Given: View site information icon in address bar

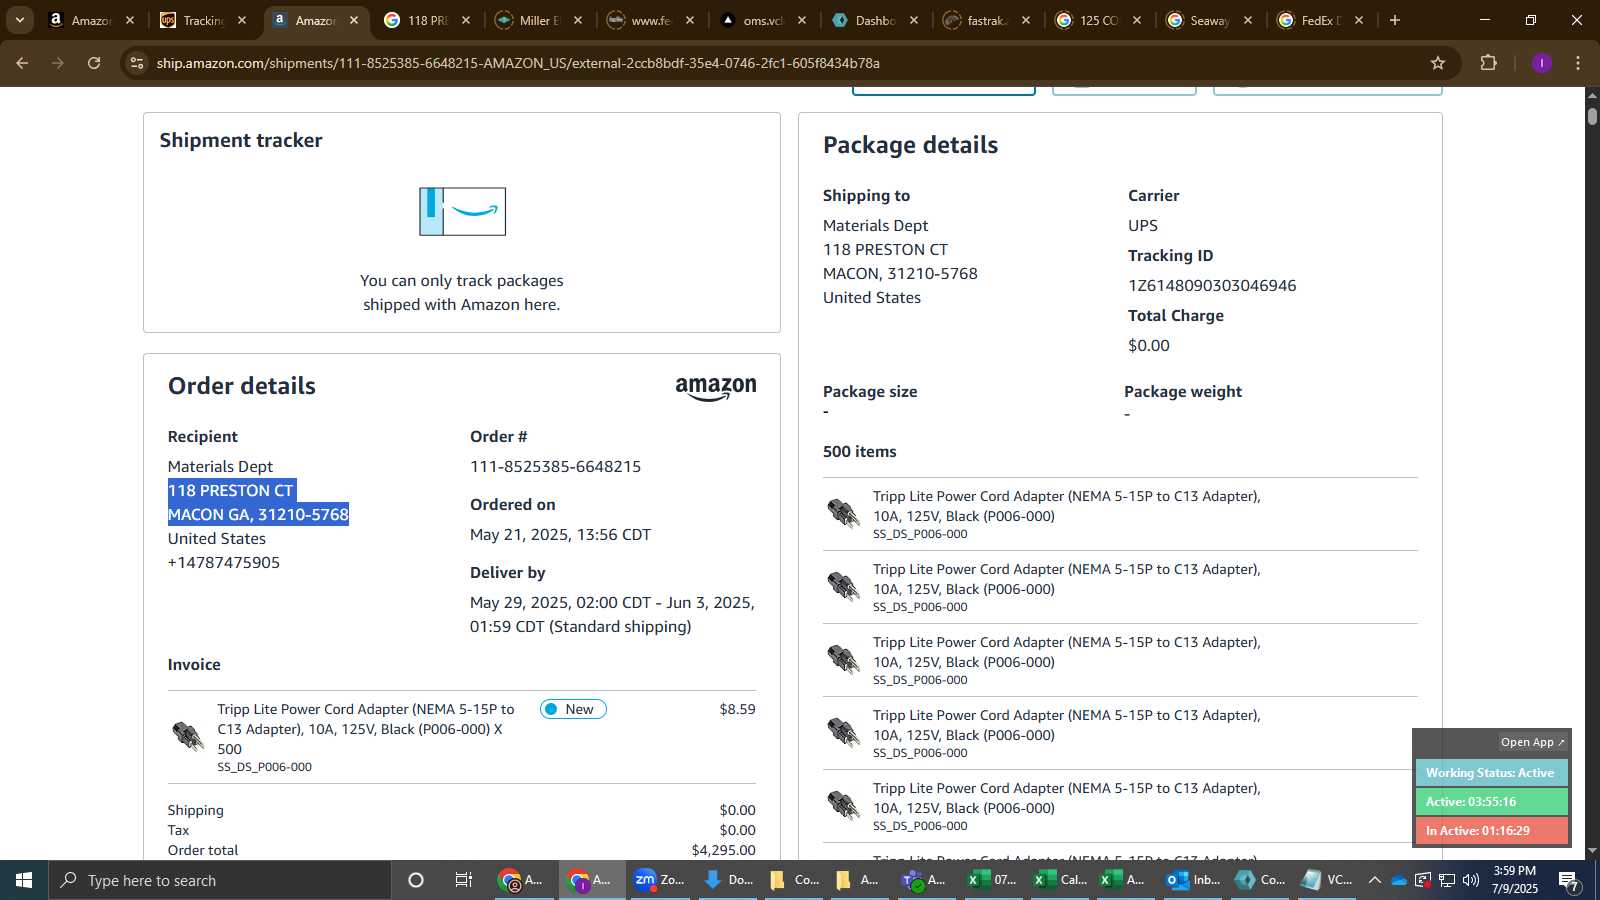Looking at the screenshot, I should pyautogui.click(x=137, y=63).
